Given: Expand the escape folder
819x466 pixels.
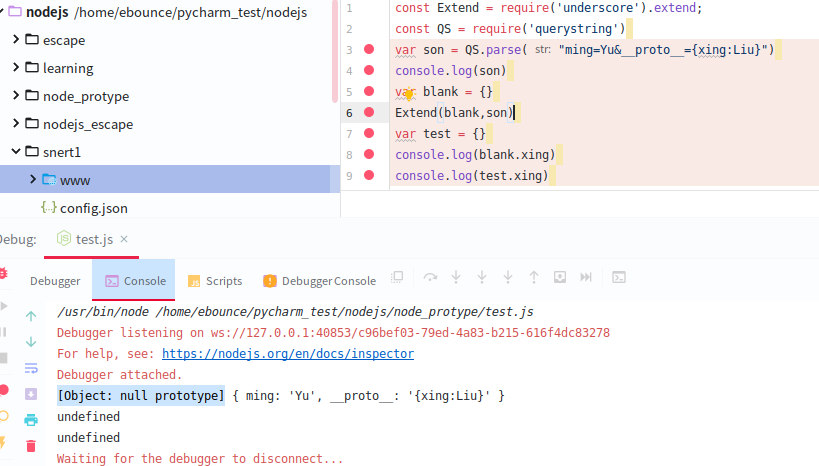Looking at the screenshot, I should tap(17, 40).
